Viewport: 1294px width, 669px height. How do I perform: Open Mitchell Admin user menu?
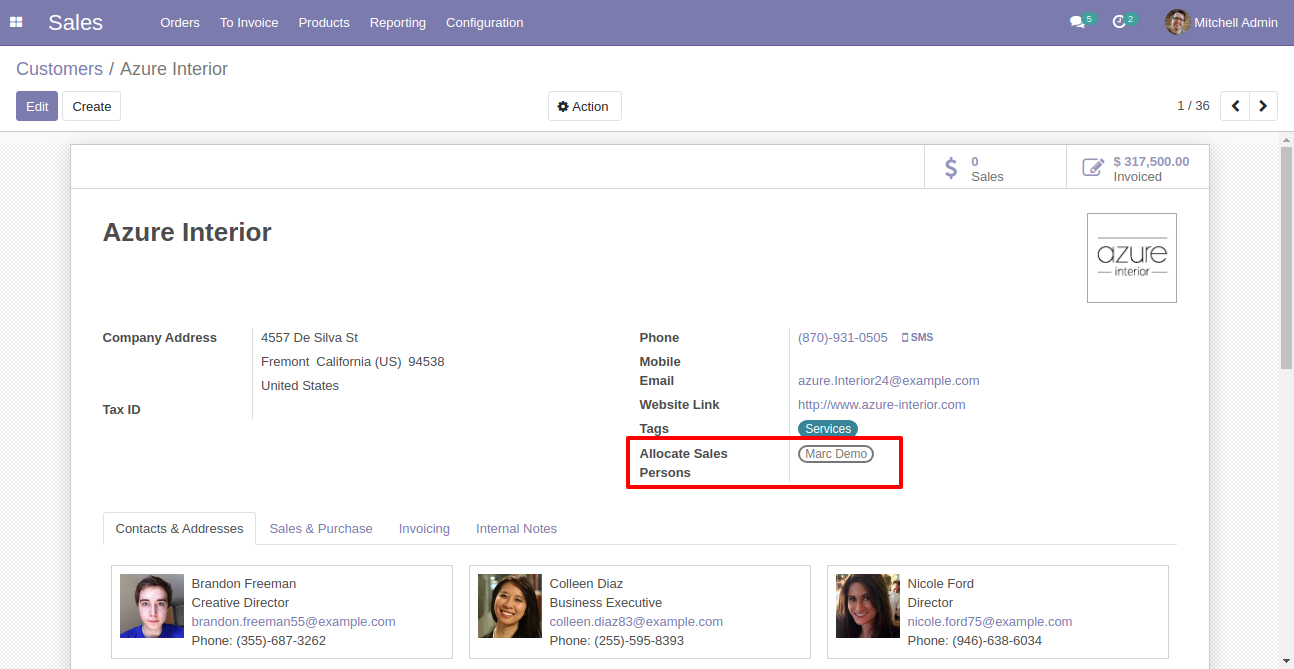click(x=1221, y=22)
